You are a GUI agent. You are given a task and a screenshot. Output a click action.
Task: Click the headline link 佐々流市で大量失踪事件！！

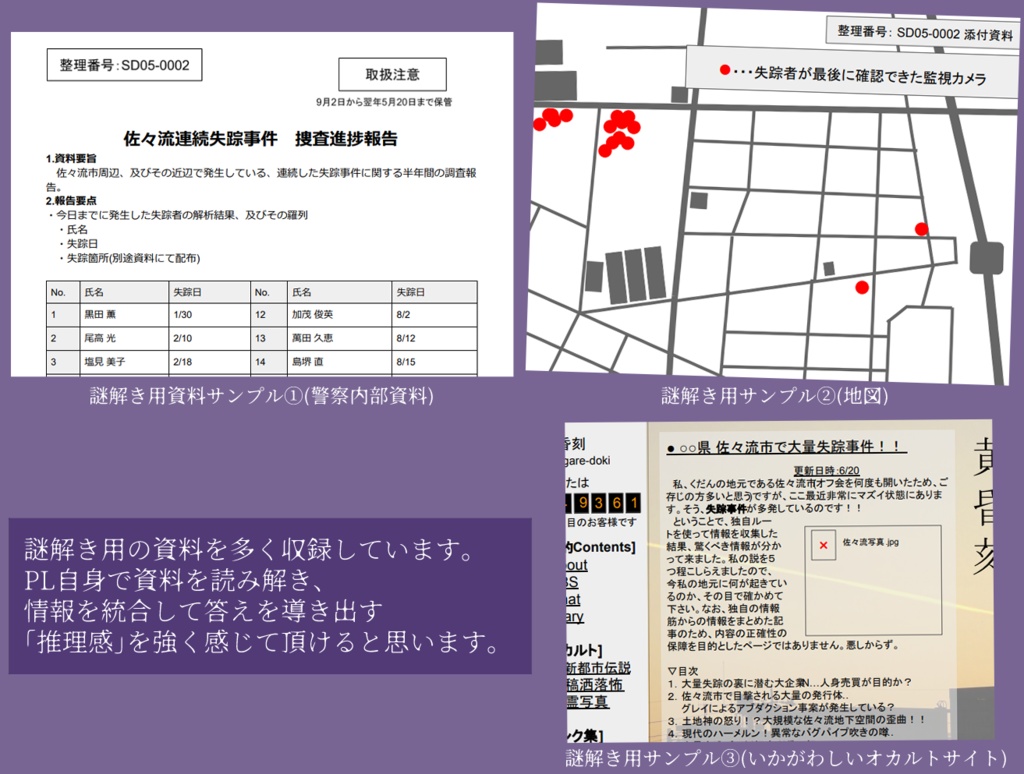click(x=786, y=447)
